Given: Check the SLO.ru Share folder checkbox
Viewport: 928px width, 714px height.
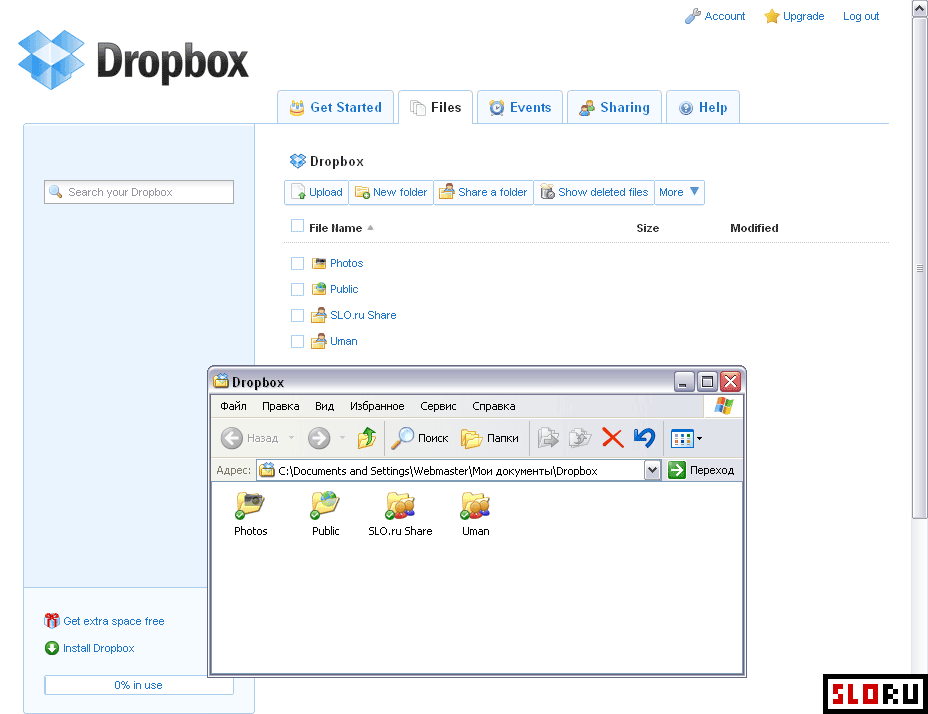Looking at the screenshot, I should [297, 316].
